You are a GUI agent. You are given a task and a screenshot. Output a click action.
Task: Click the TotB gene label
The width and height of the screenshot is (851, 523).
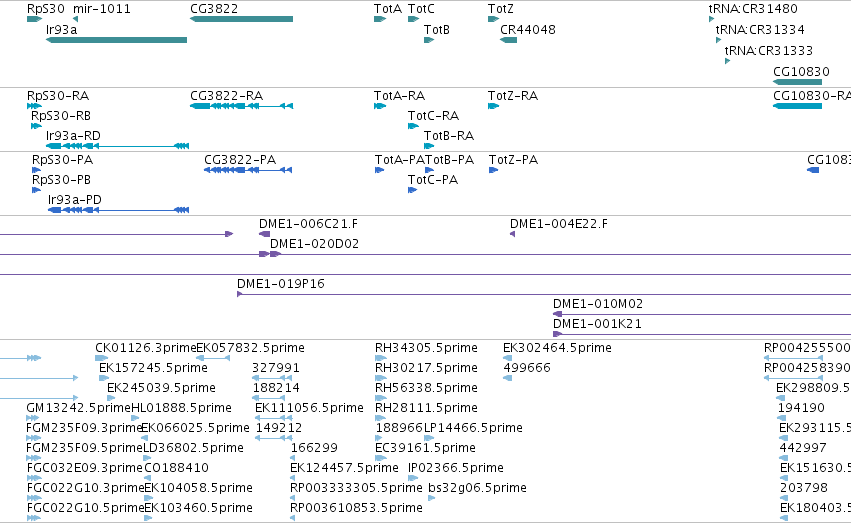point(437,30)
